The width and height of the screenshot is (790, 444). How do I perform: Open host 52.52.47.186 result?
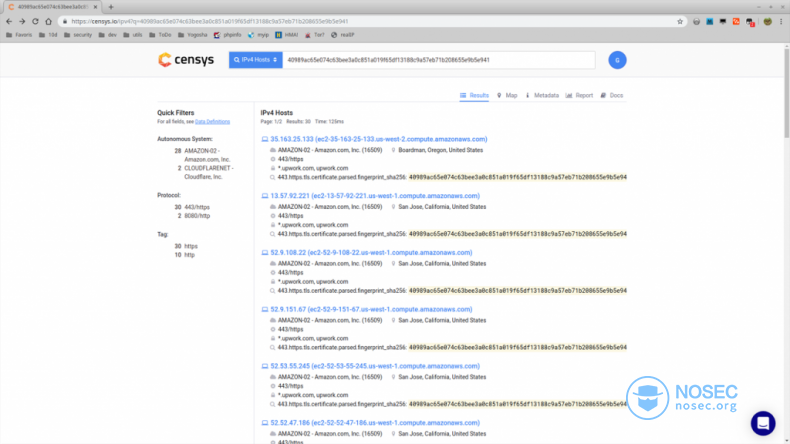375,423
